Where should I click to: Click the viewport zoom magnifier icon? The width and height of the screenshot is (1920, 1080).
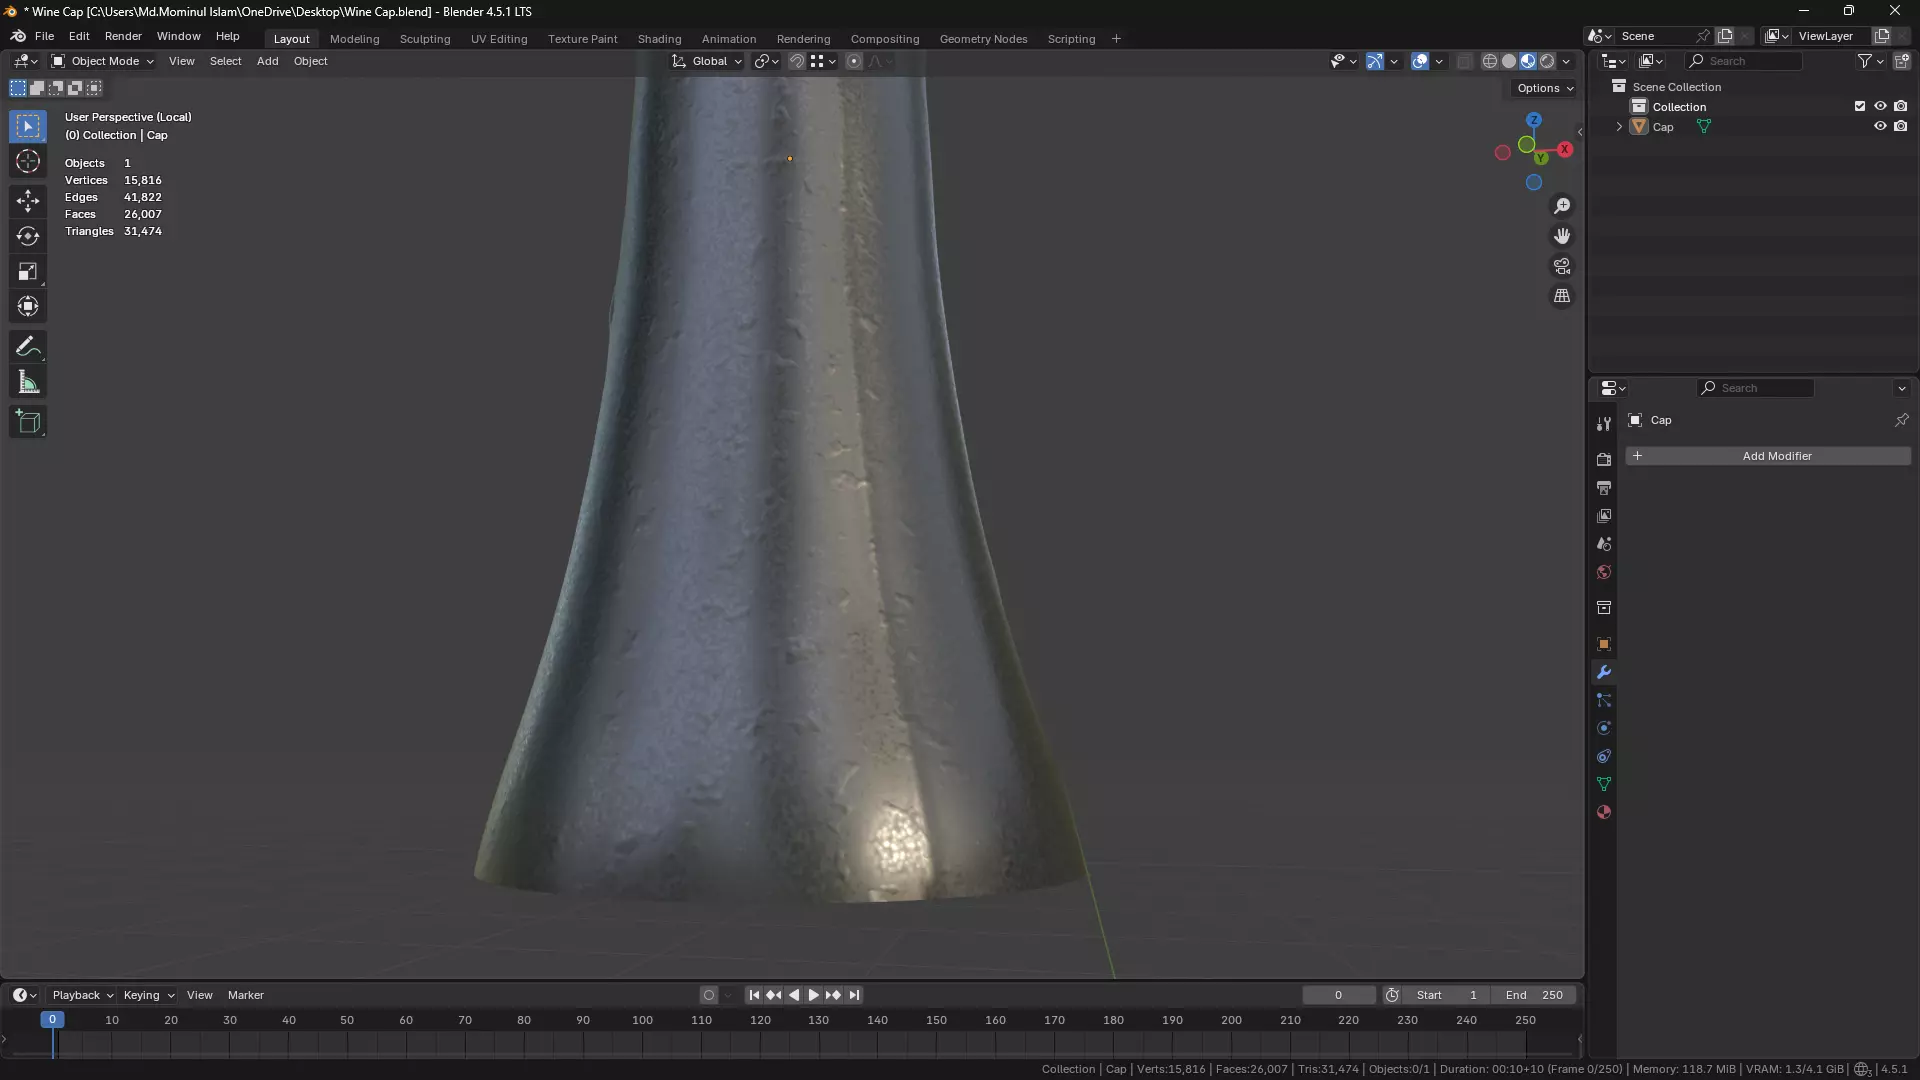tap(1562, 206)
